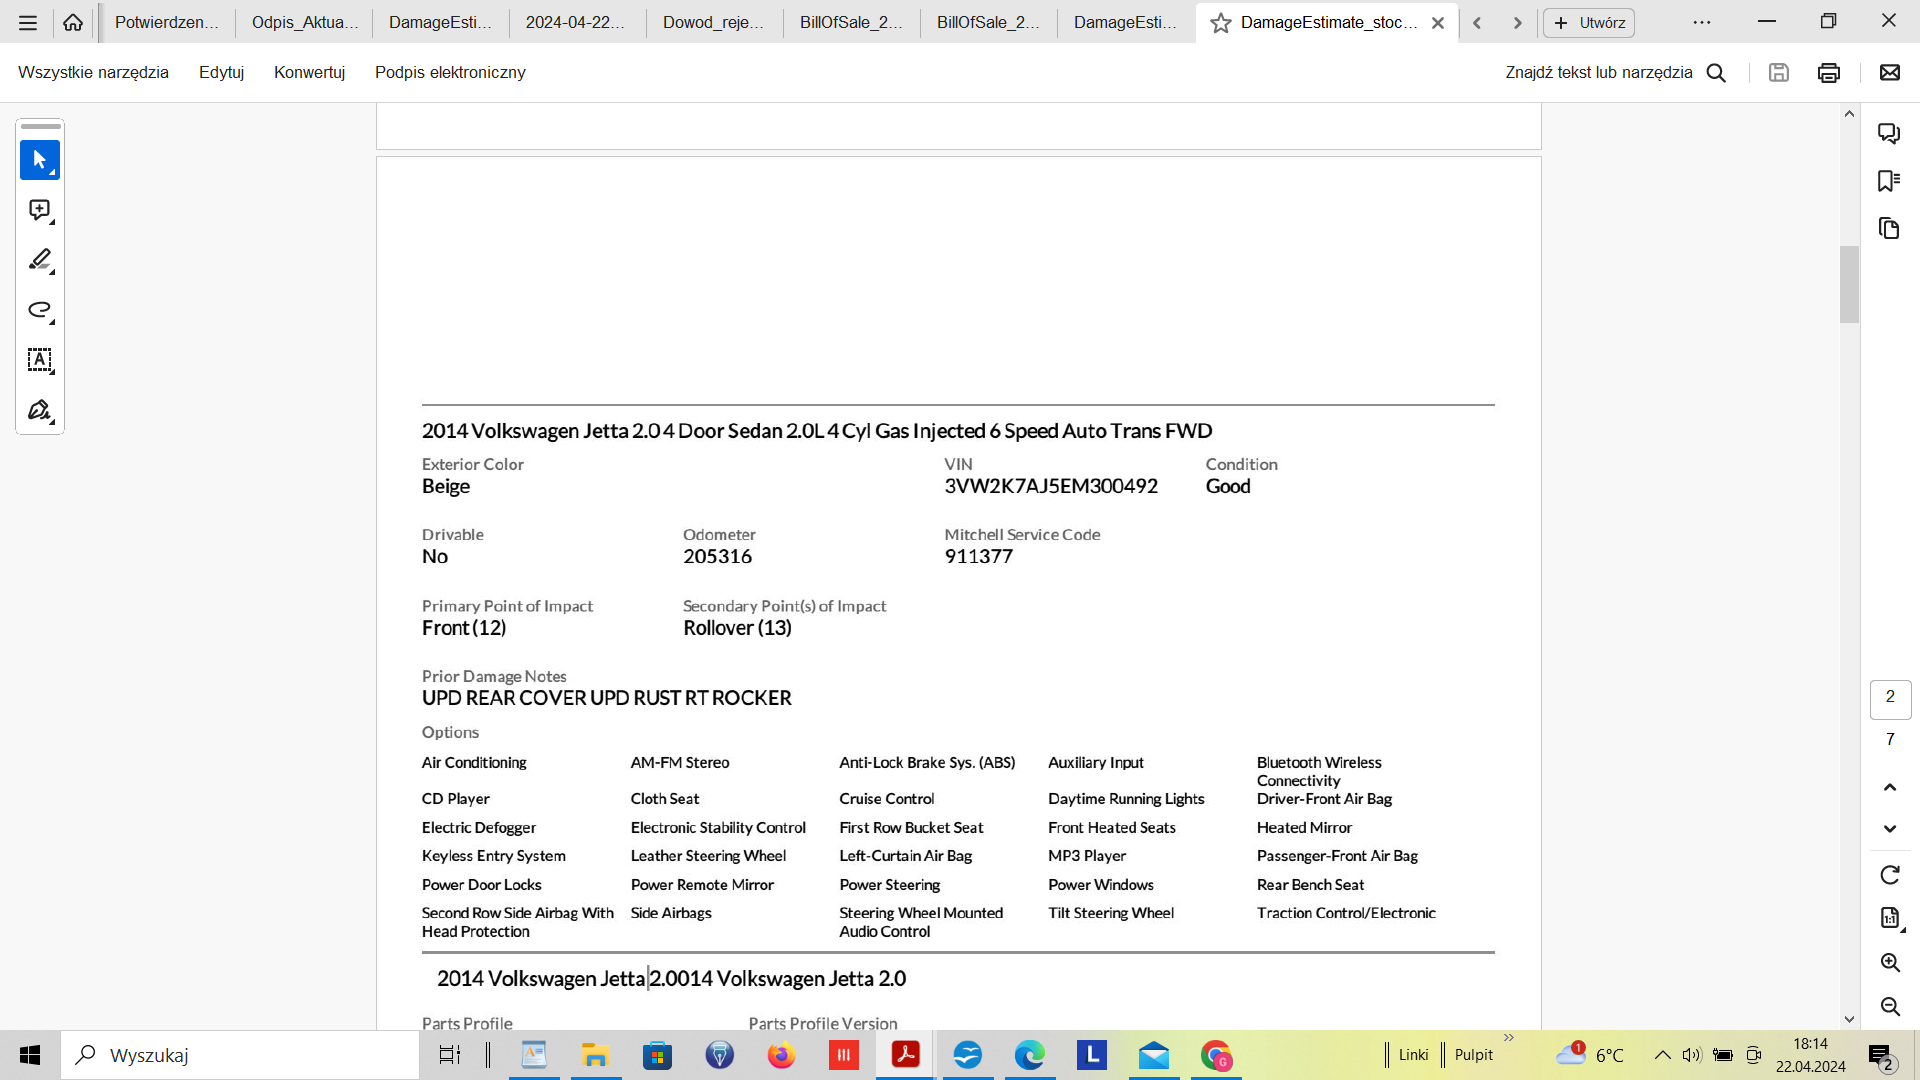Screen dimensions: 1920x1080
Task: Open Firefox from the taskbar
Action: tap(781, 1055)
